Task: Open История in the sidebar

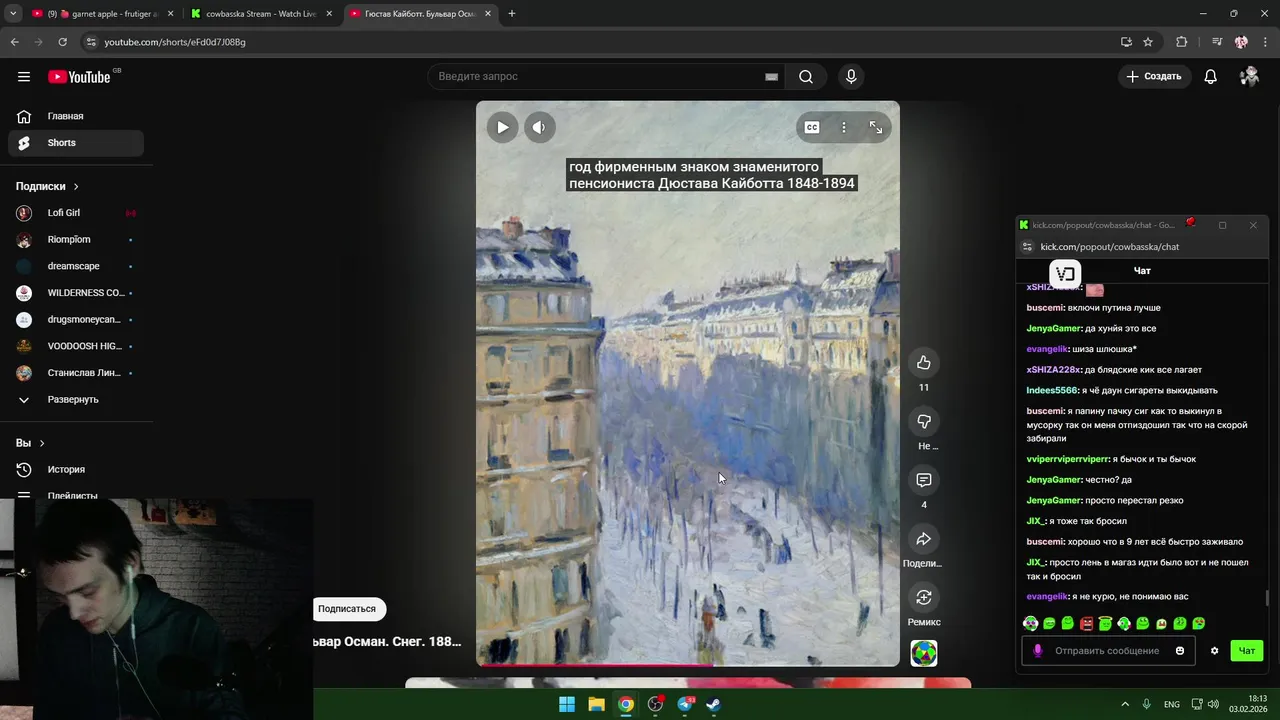Action: pos(76,470)
